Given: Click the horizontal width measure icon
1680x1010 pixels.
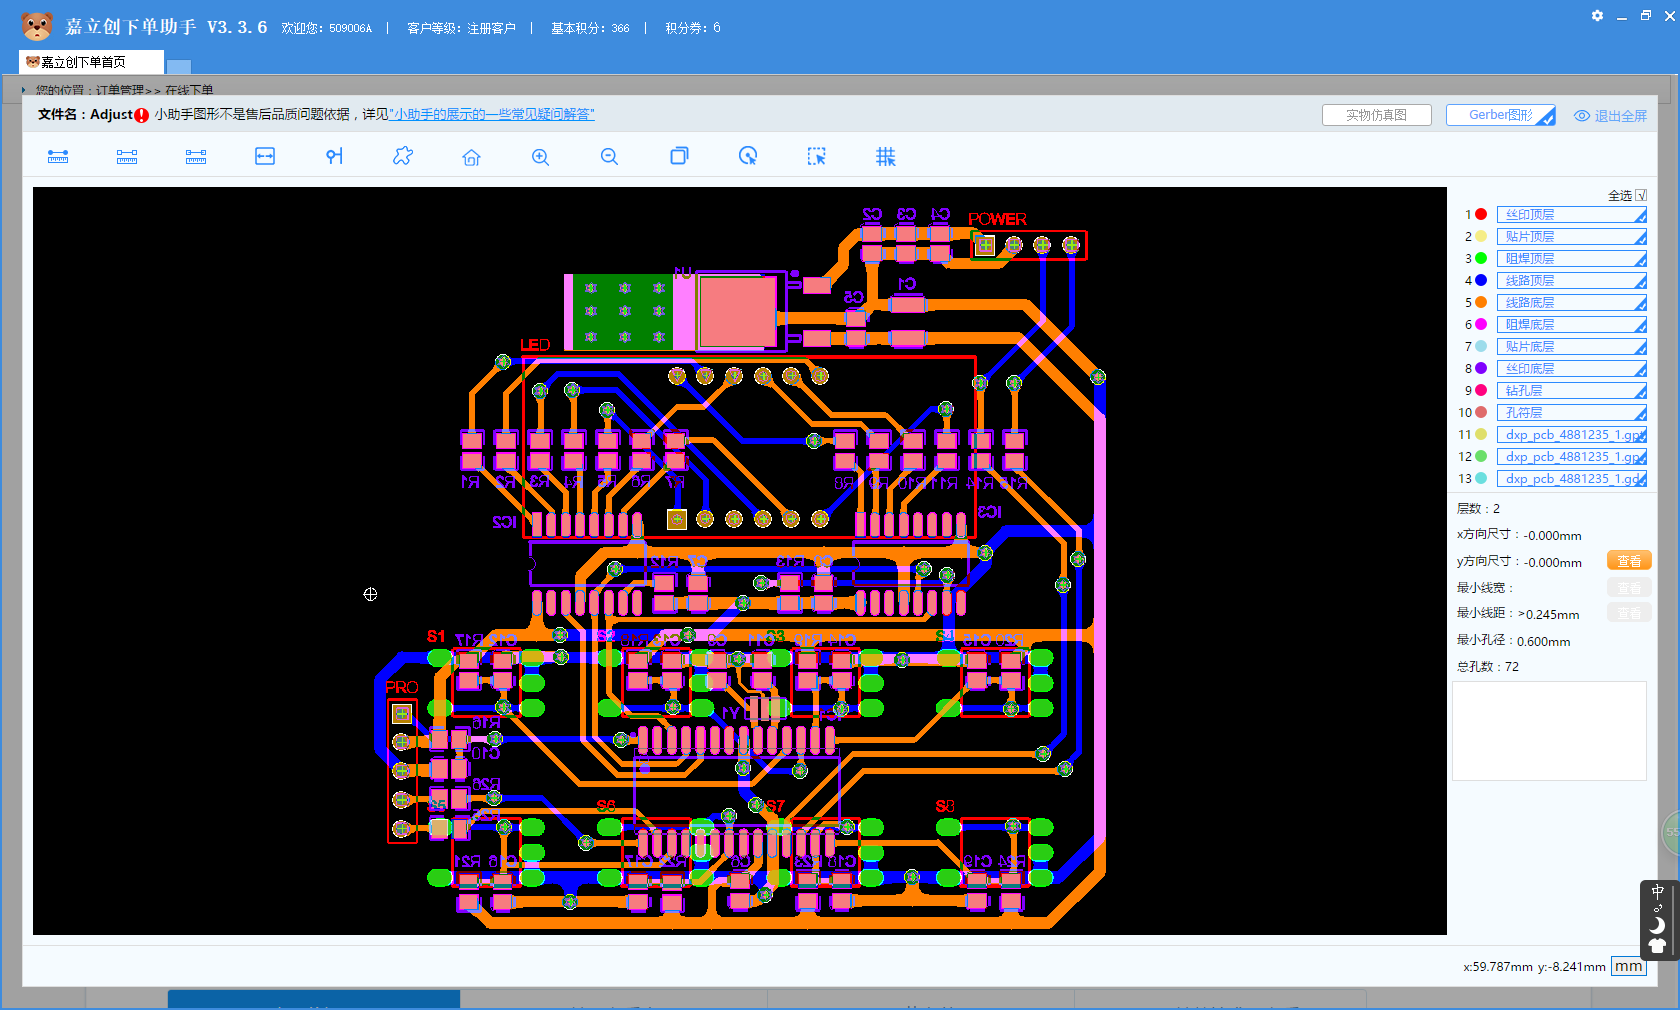Looking at the screenshot, I should click(x=265, y=156).
